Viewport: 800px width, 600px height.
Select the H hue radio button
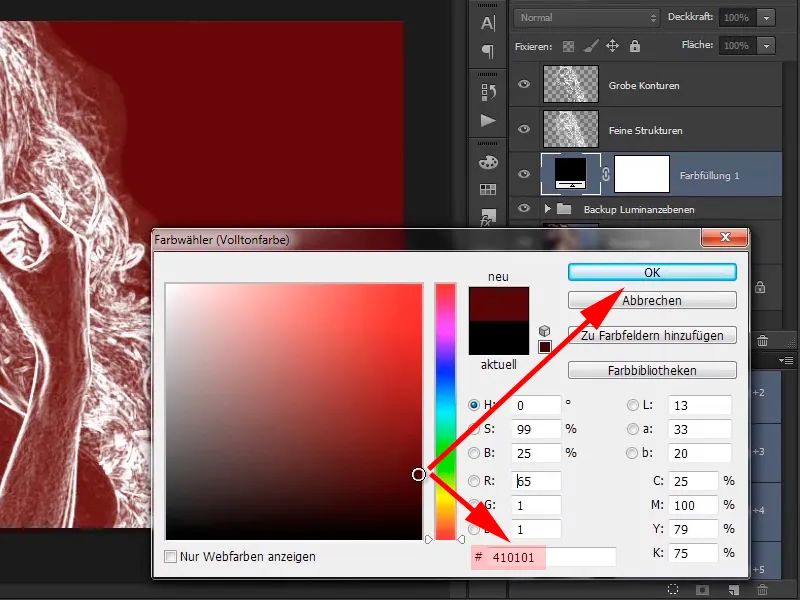[474, 405]
